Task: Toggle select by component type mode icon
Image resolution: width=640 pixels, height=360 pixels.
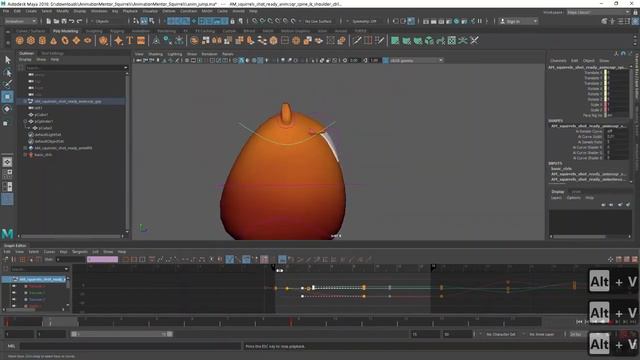Action: (x=151, y=21)
